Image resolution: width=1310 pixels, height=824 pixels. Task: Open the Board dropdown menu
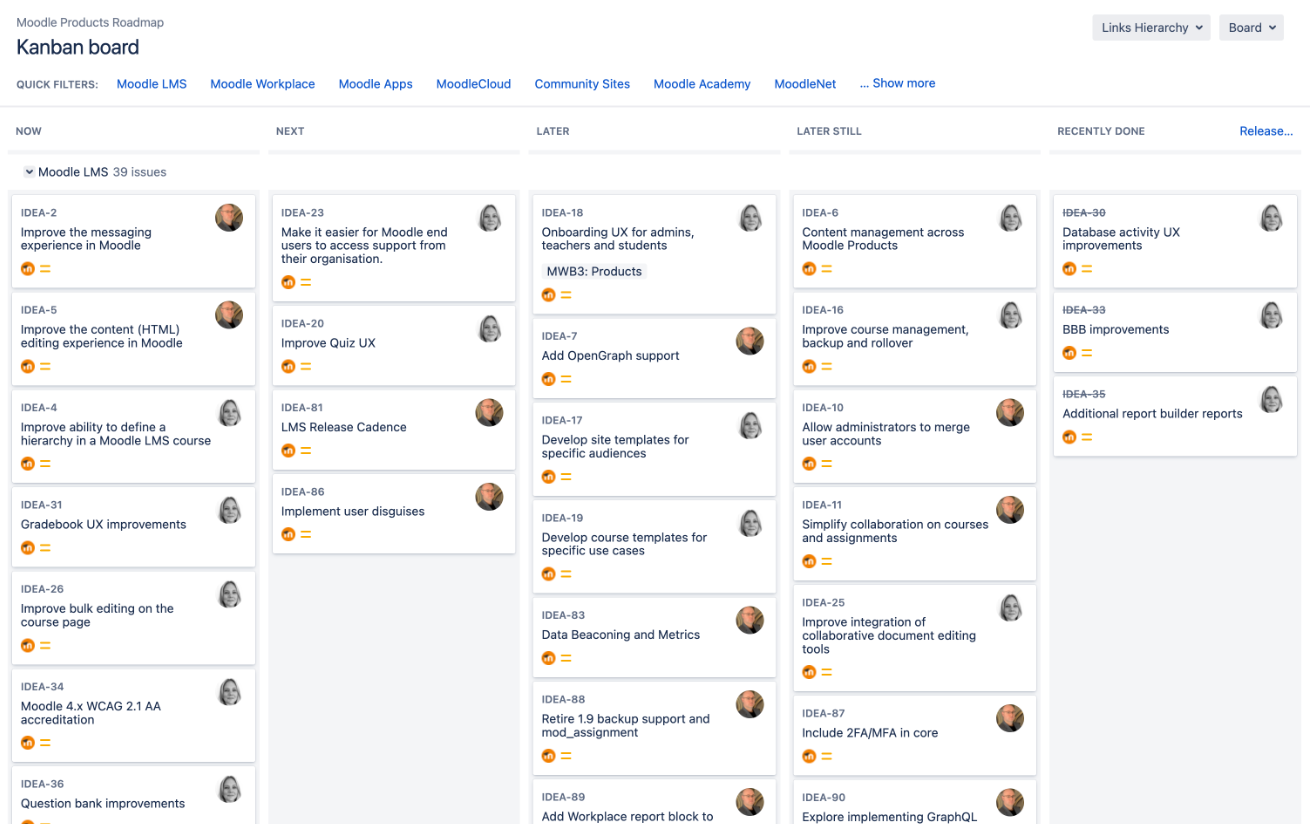pos(1251,28)
